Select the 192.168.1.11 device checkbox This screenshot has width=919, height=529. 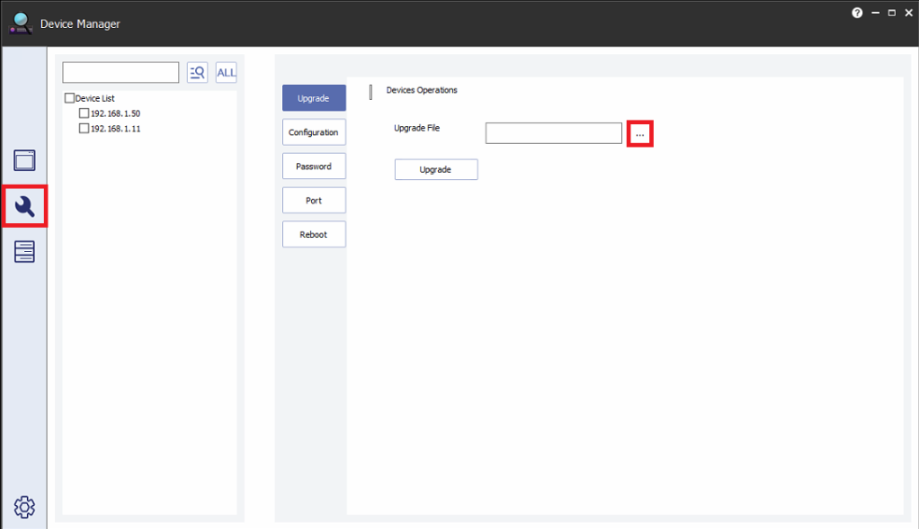[x=84, y=129]
